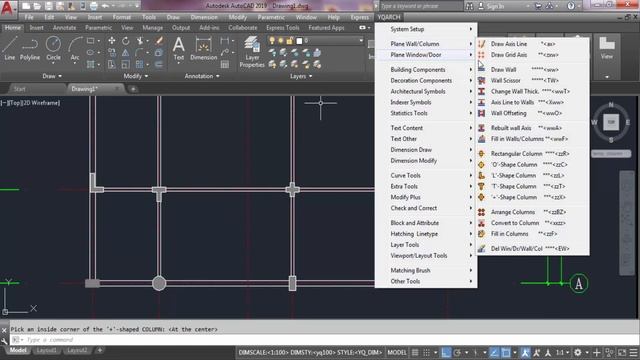Select the Arc tool

click(75, 49)
